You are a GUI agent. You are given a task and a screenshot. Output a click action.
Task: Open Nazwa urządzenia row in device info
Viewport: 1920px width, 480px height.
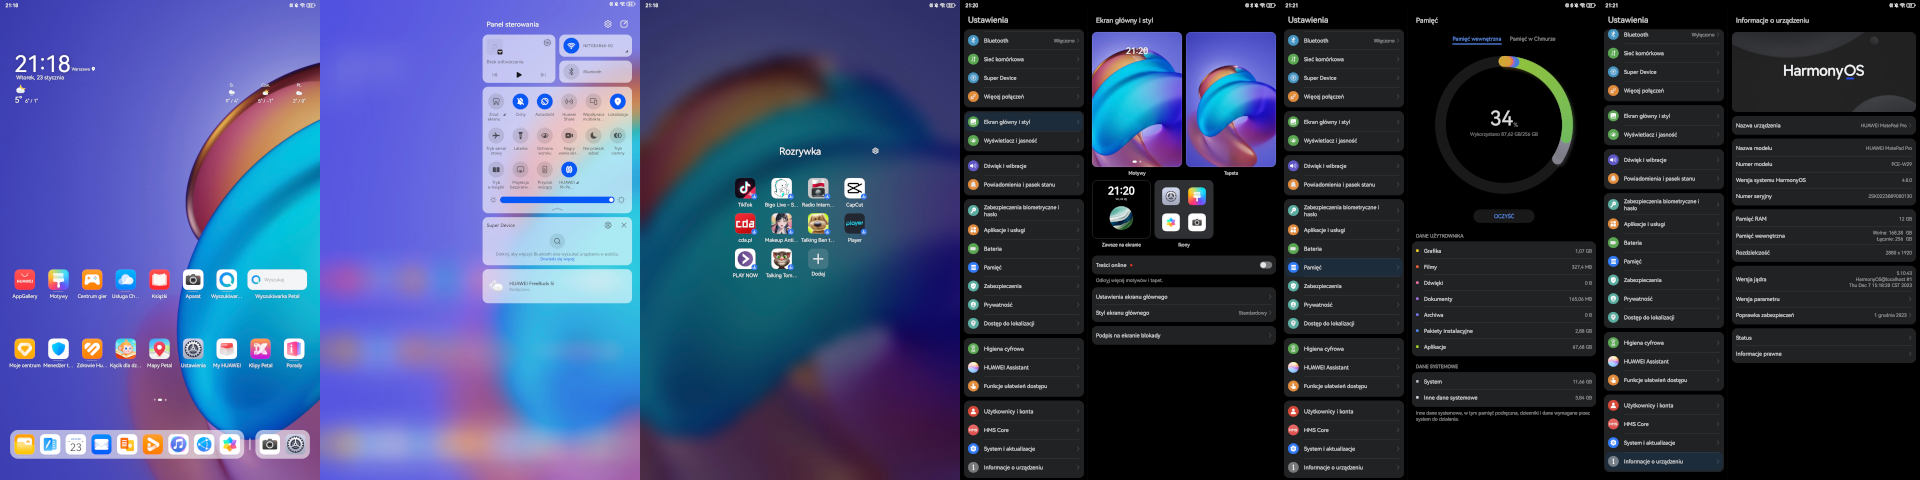click(x=1824, y=126)
